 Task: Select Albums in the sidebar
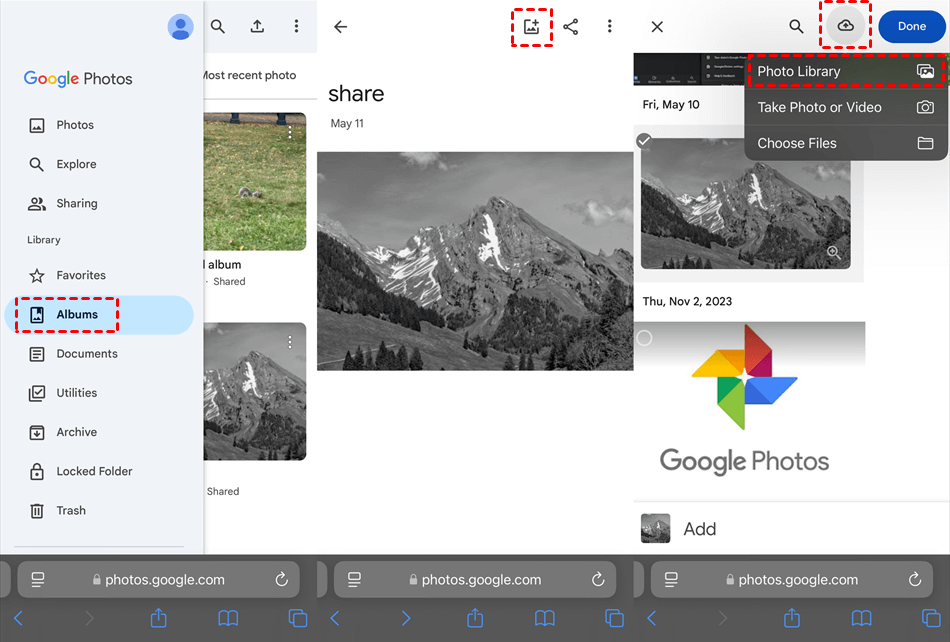[77, 314]
